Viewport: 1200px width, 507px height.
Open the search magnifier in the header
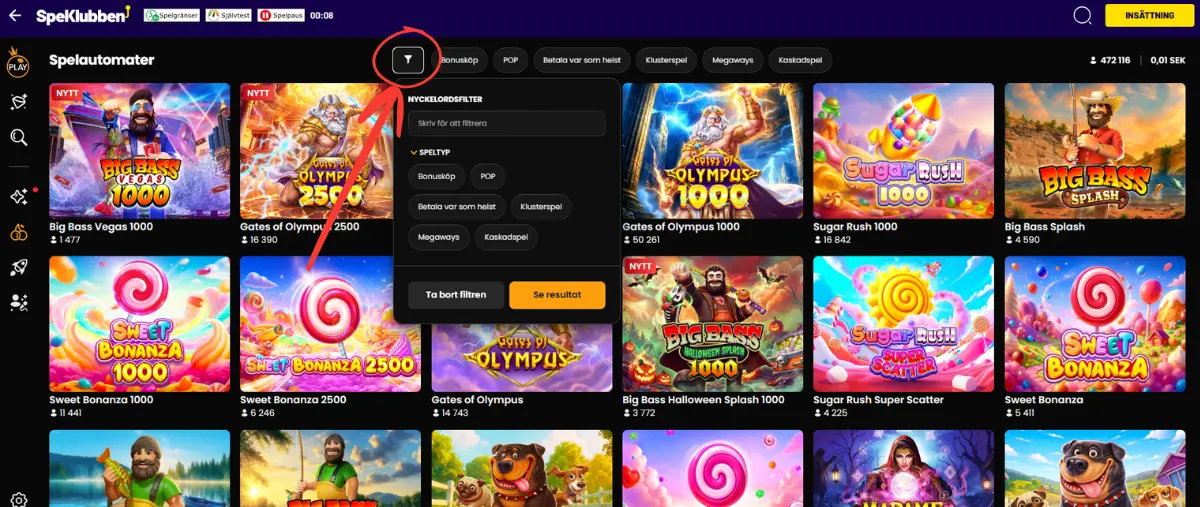[x=1082, y=15]
